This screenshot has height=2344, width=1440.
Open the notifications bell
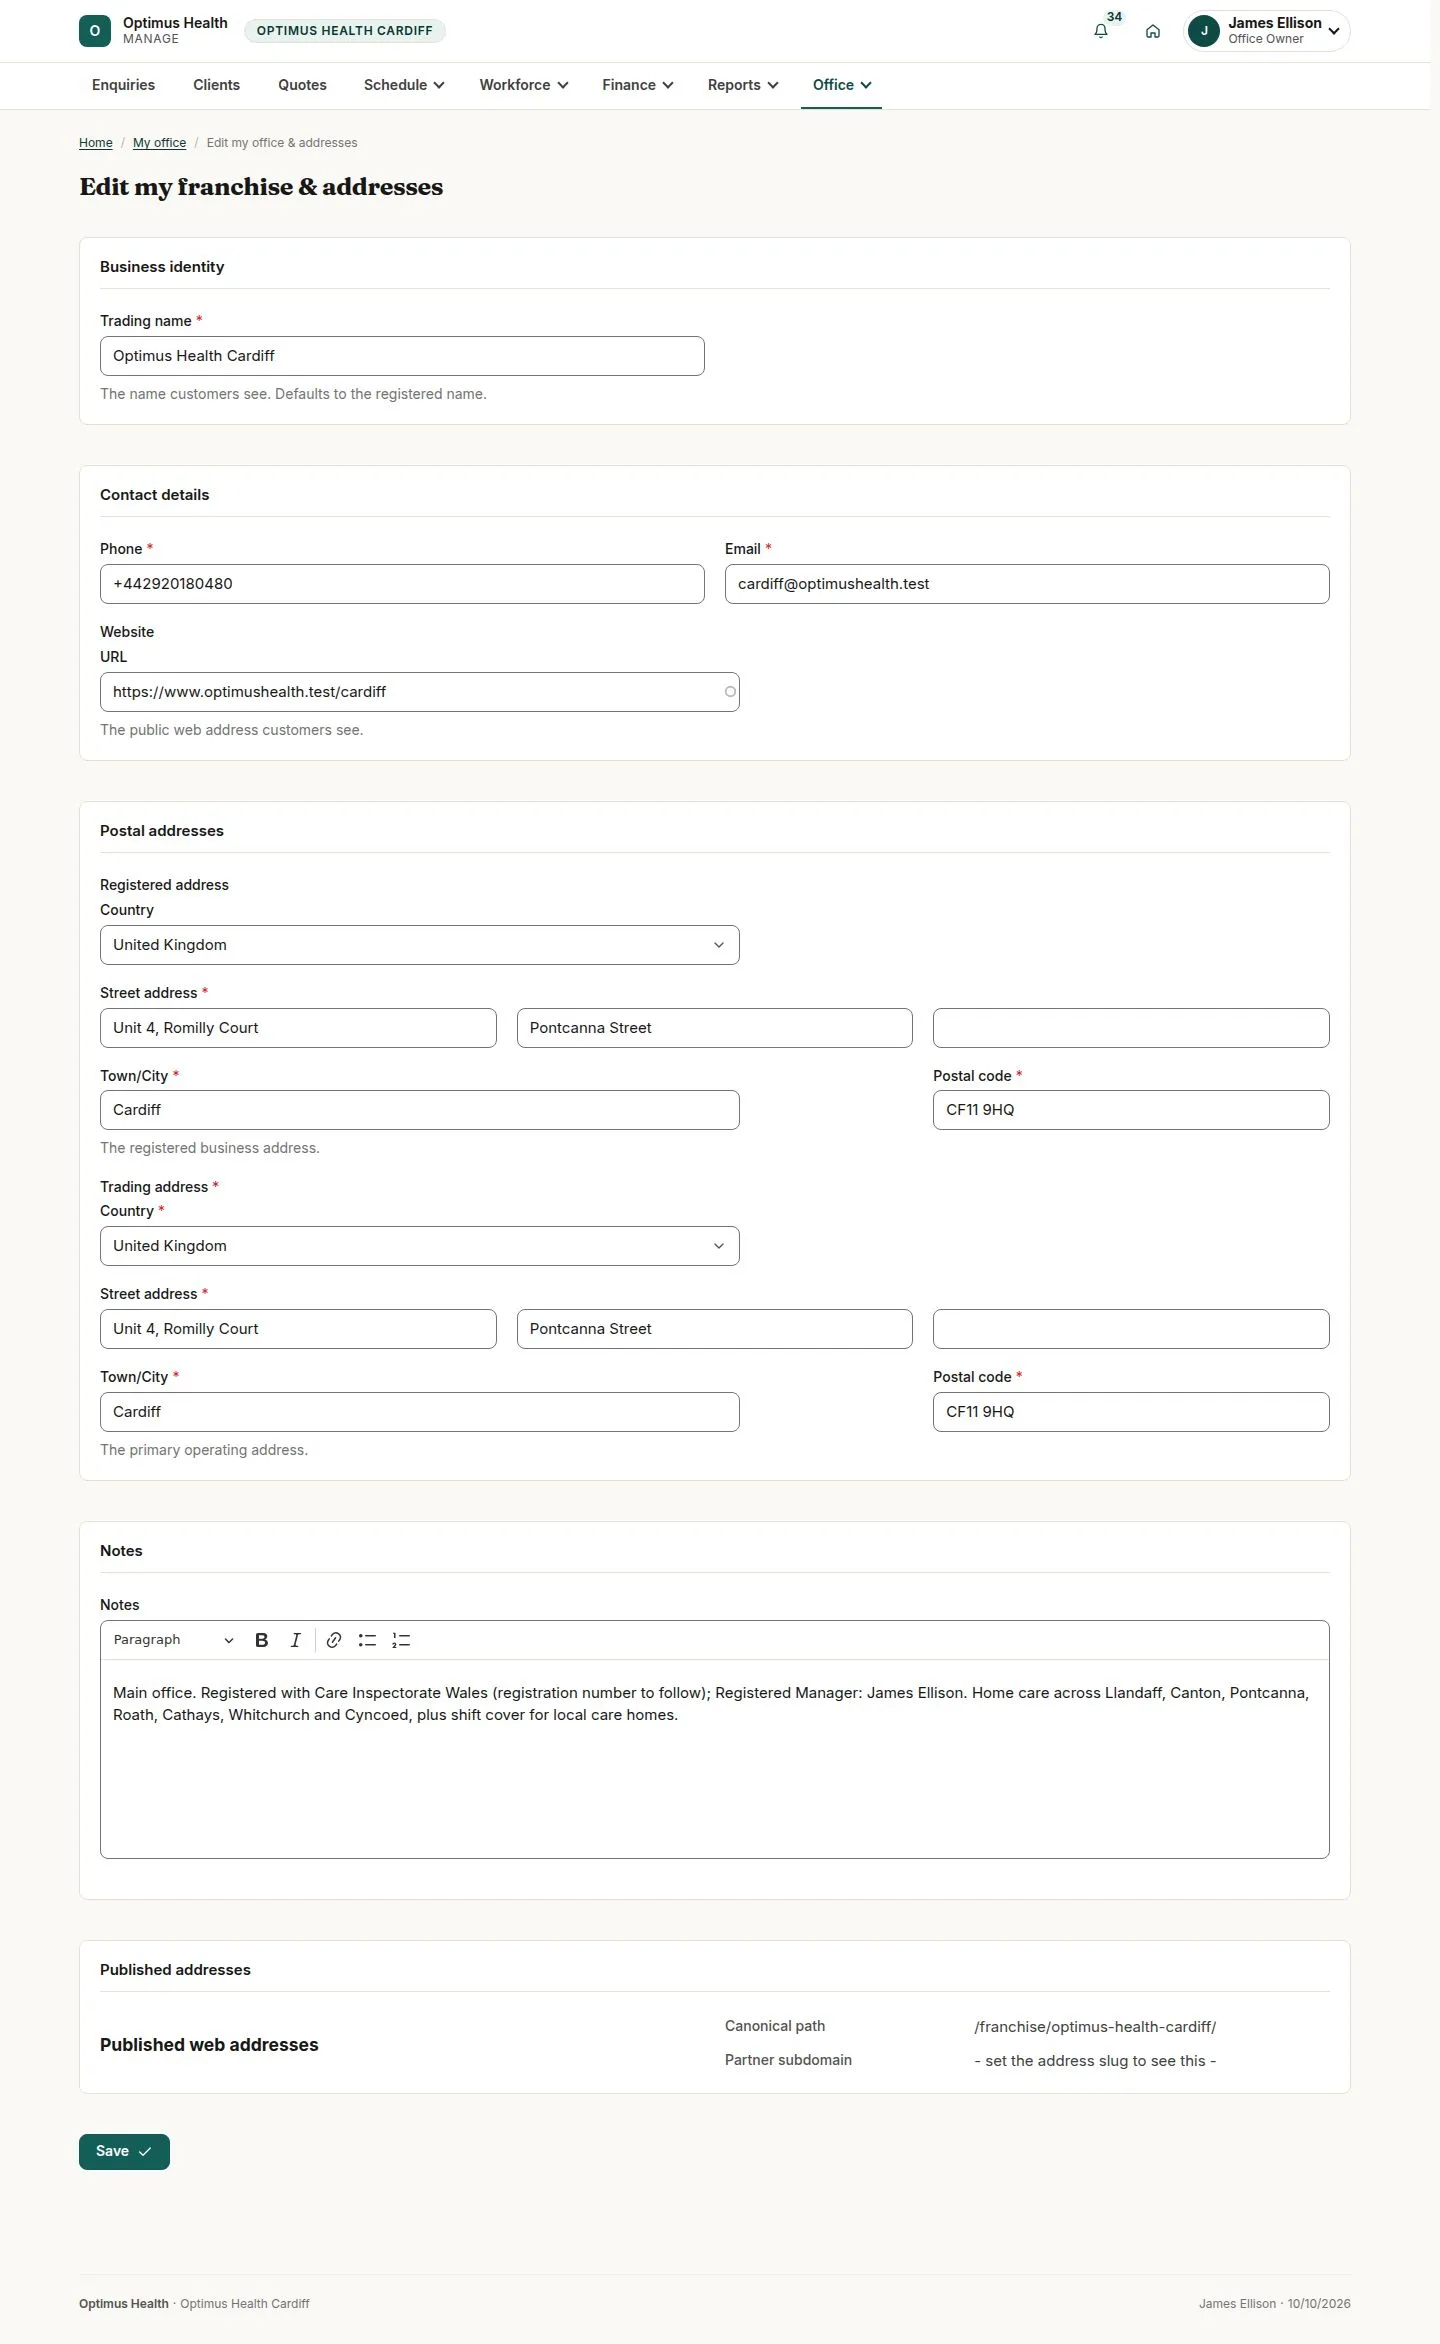pos(1101,31)
